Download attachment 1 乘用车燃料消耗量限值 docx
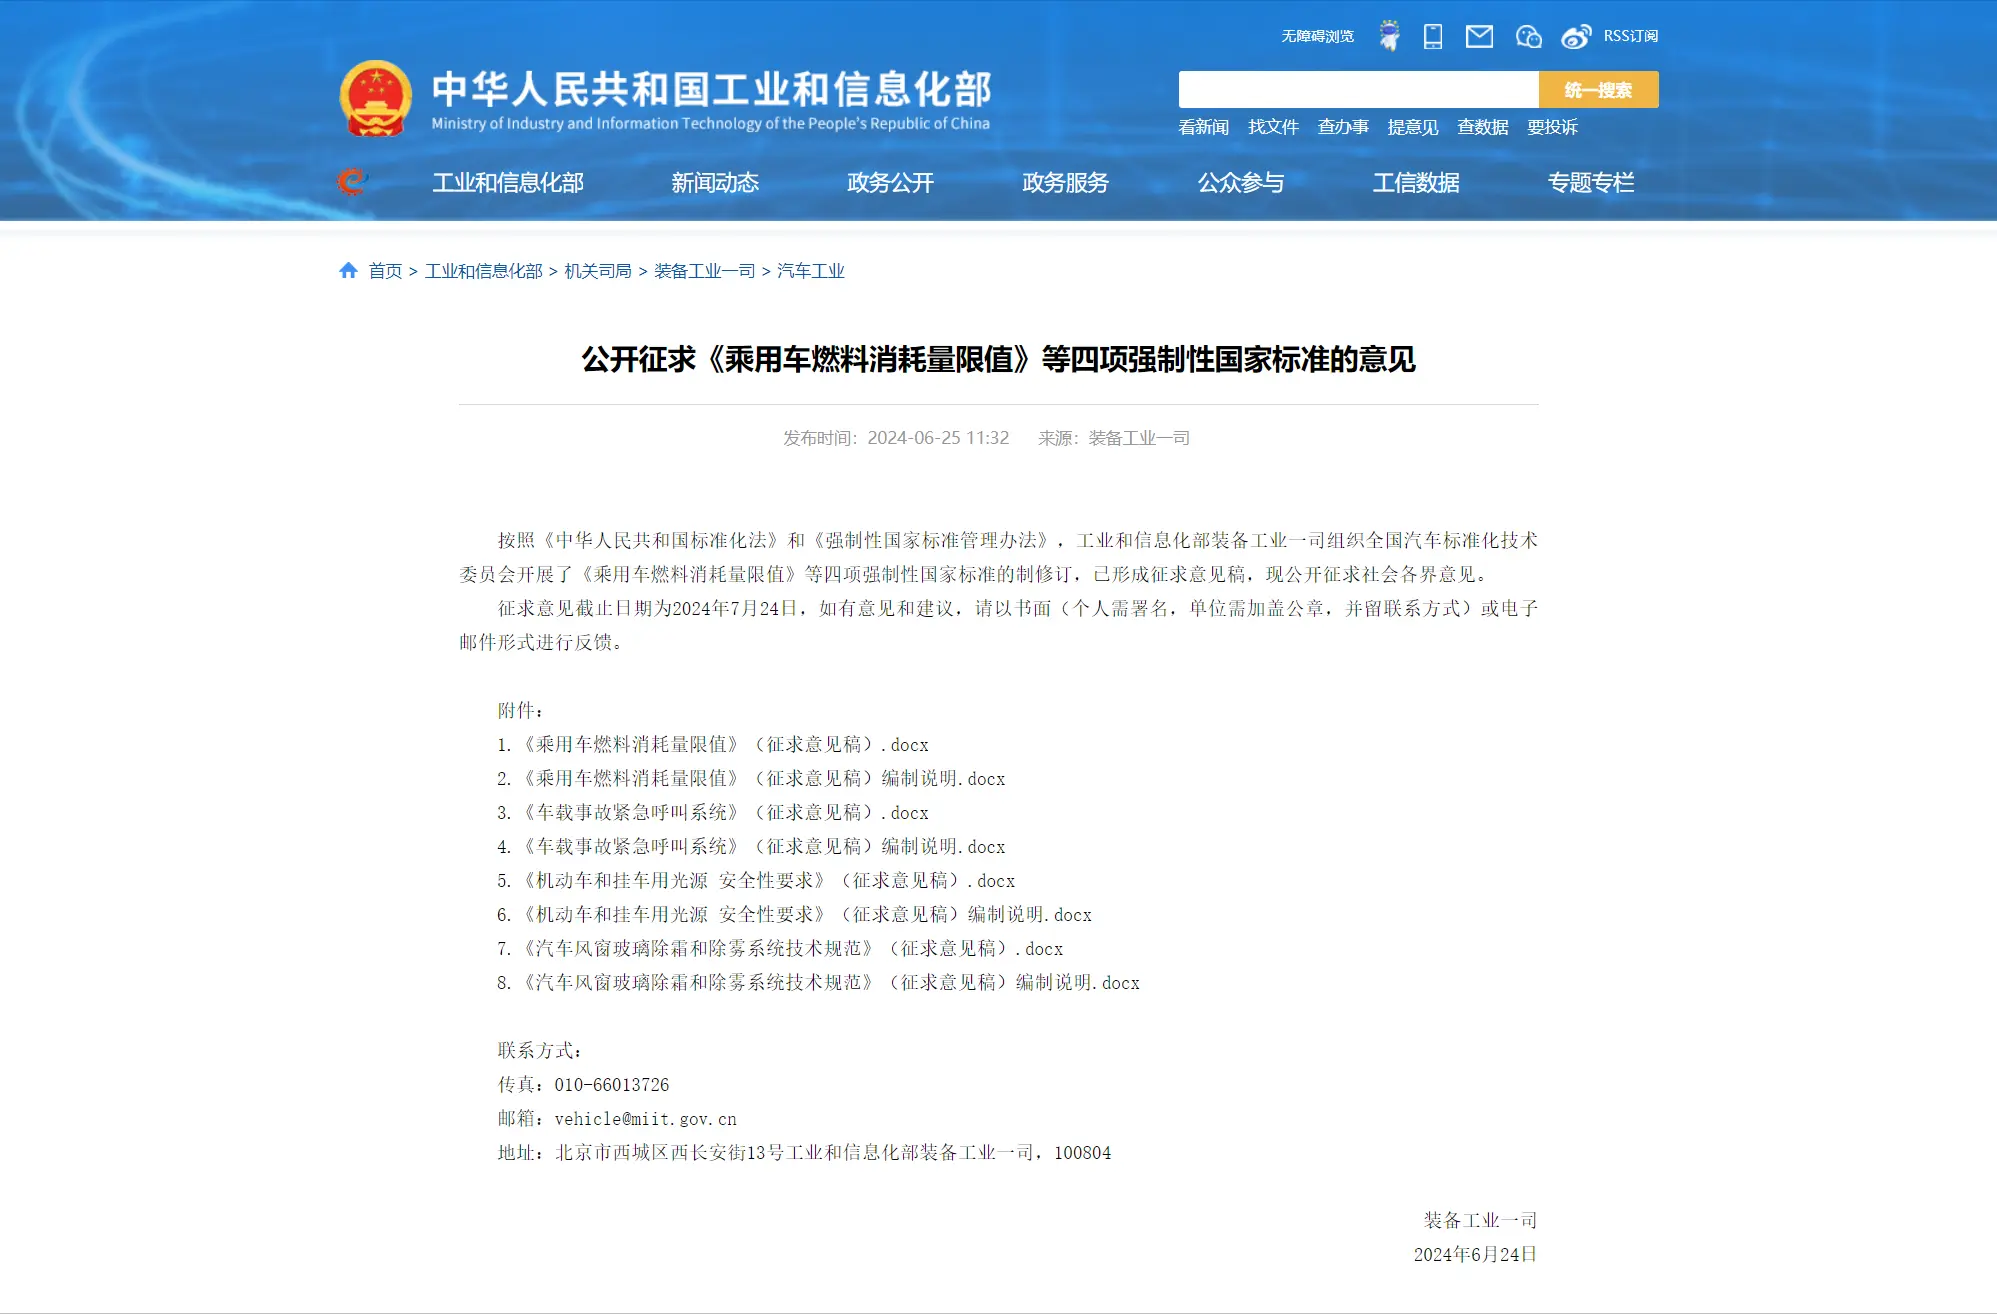 coord(726,744)
